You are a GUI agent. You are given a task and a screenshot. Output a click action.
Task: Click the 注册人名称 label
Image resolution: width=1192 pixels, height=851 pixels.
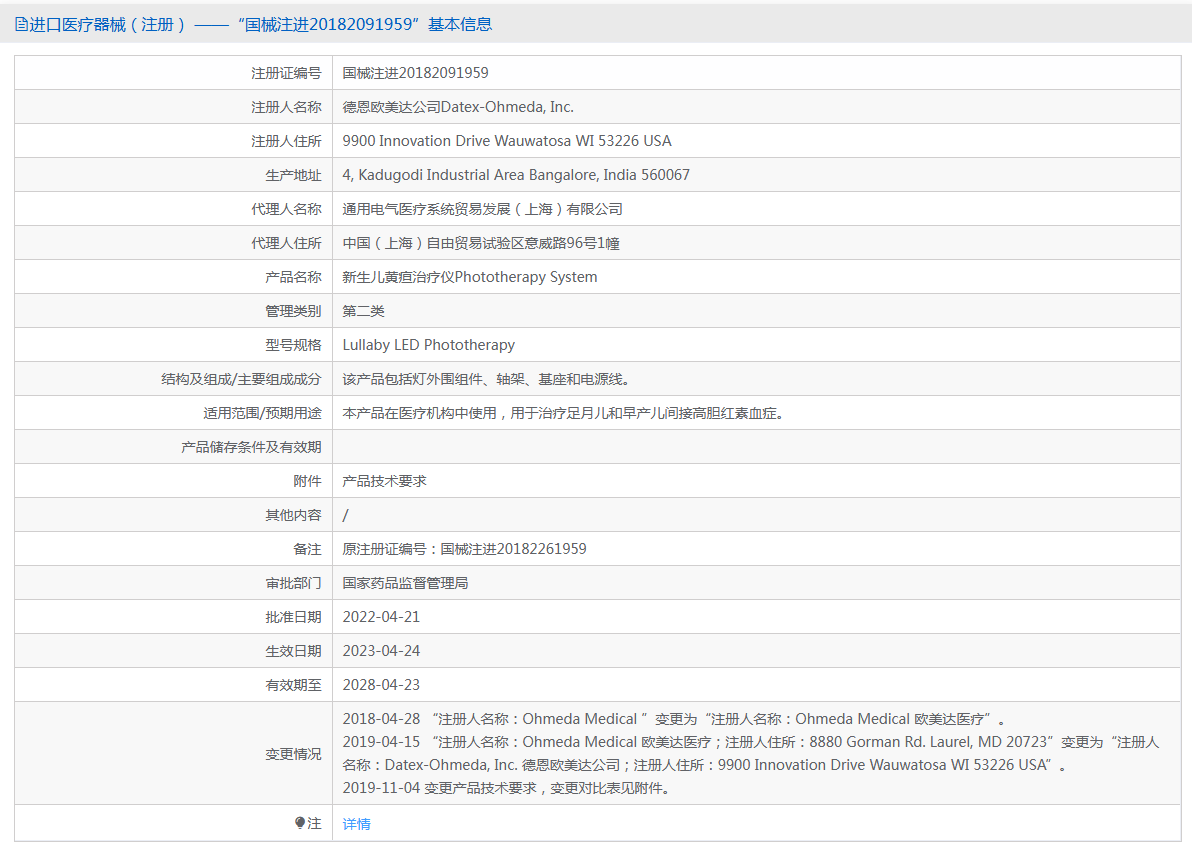point(287,107)
